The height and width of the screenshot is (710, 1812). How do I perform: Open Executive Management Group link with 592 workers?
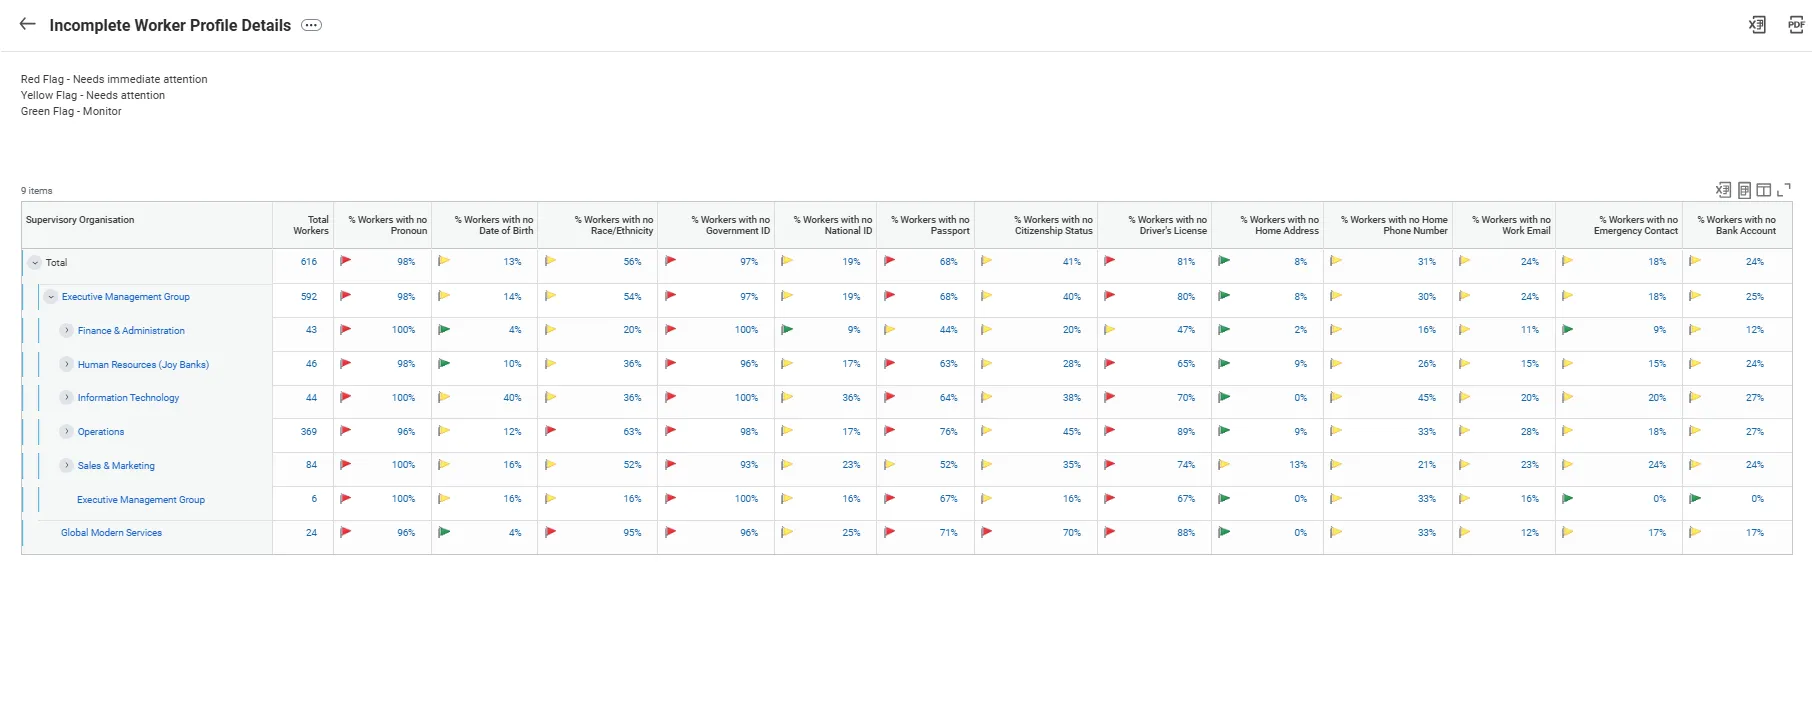[x=125, y=297]
